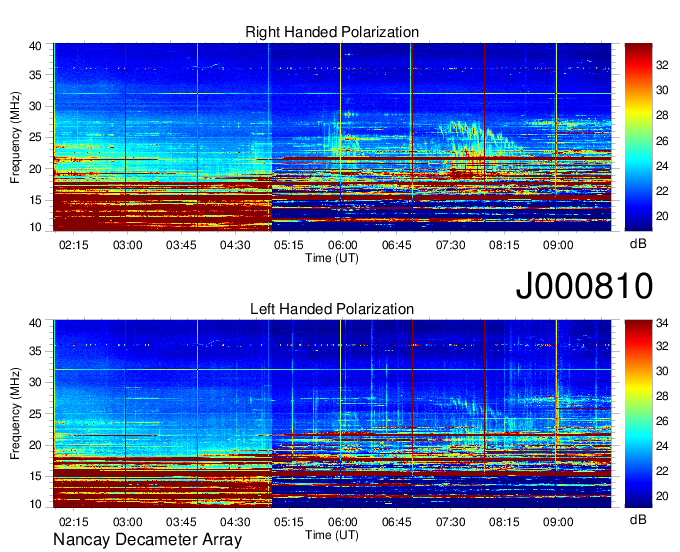Click 06:00 tick on Right Handed time axis
Viewport: 680px width, 552px height.
343,245
